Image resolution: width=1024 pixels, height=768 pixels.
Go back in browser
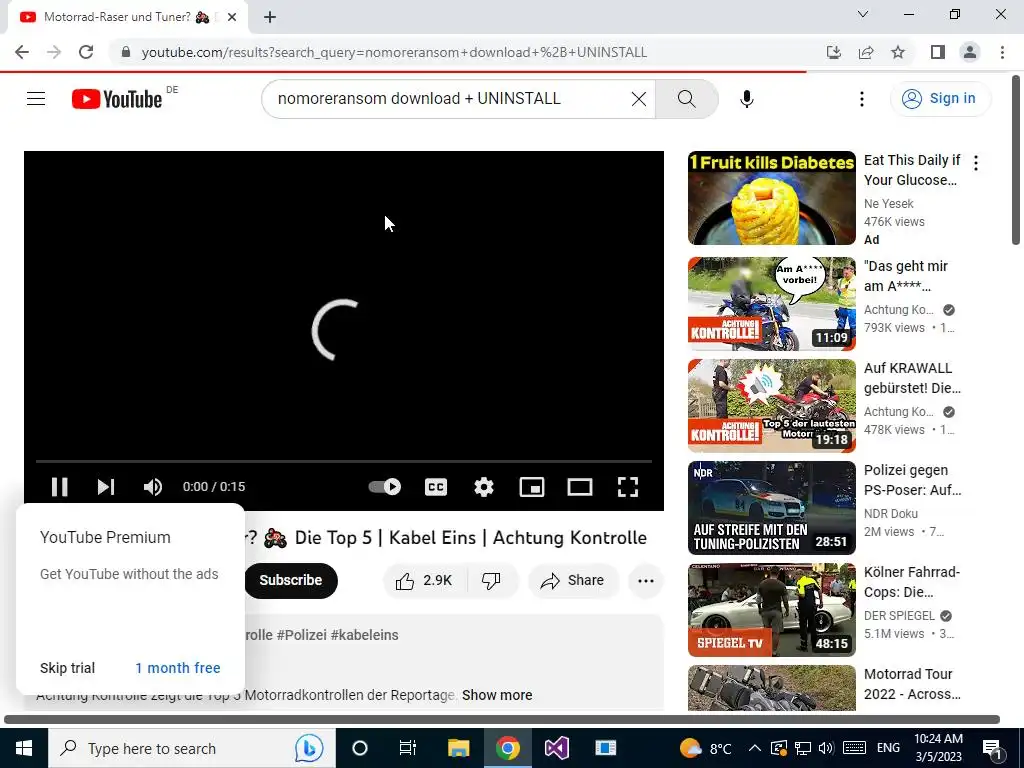[22, 52]
